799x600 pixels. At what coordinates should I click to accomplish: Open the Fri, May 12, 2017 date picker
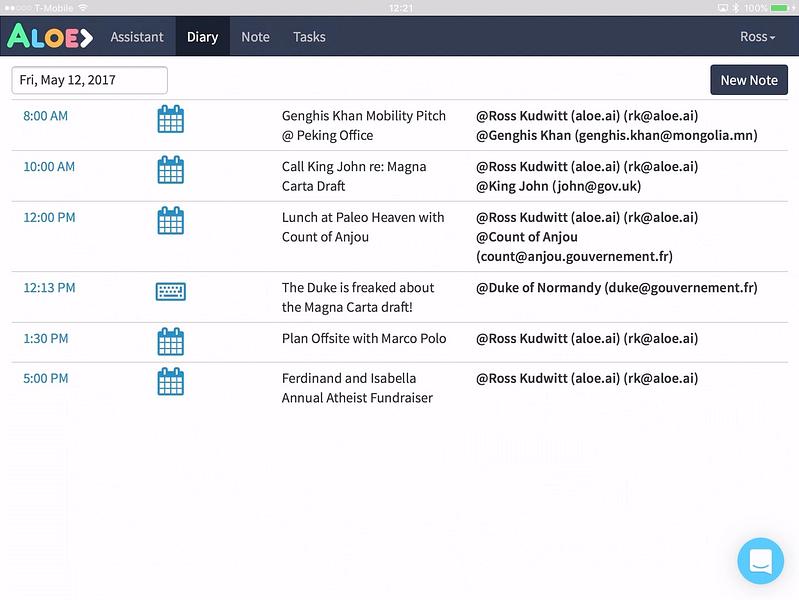coord(90,80)
